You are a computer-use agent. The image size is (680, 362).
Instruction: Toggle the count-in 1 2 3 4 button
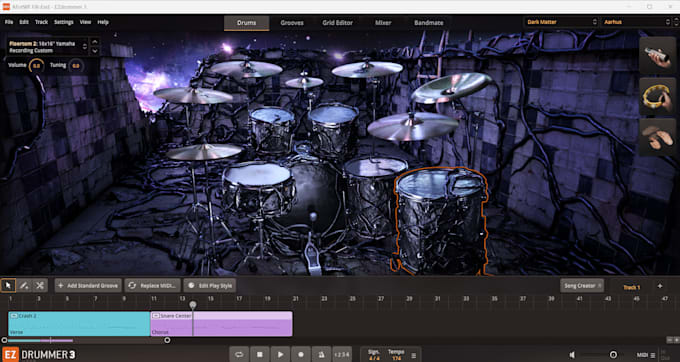click(342, 355)
